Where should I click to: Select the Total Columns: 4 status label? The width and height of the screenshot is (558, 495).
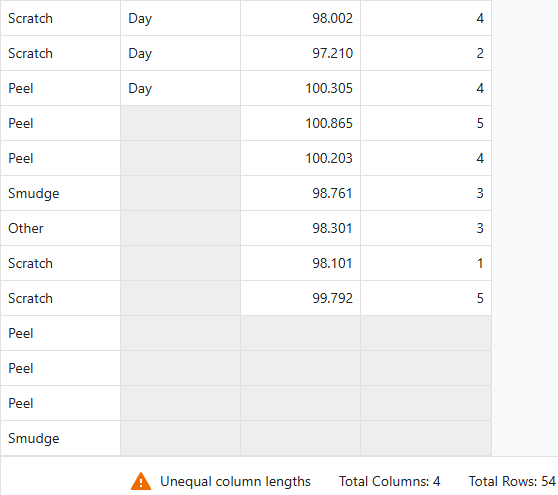click(389, 481)
